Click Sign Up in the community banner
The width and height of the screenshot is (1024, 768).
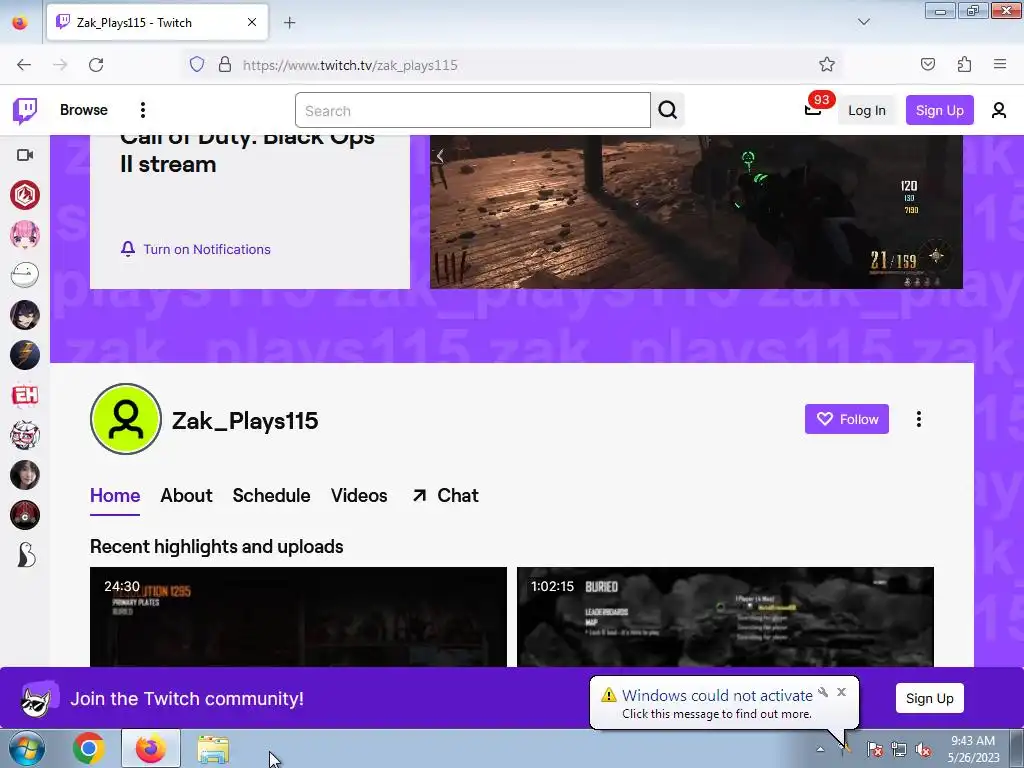[x=929, y=699]
